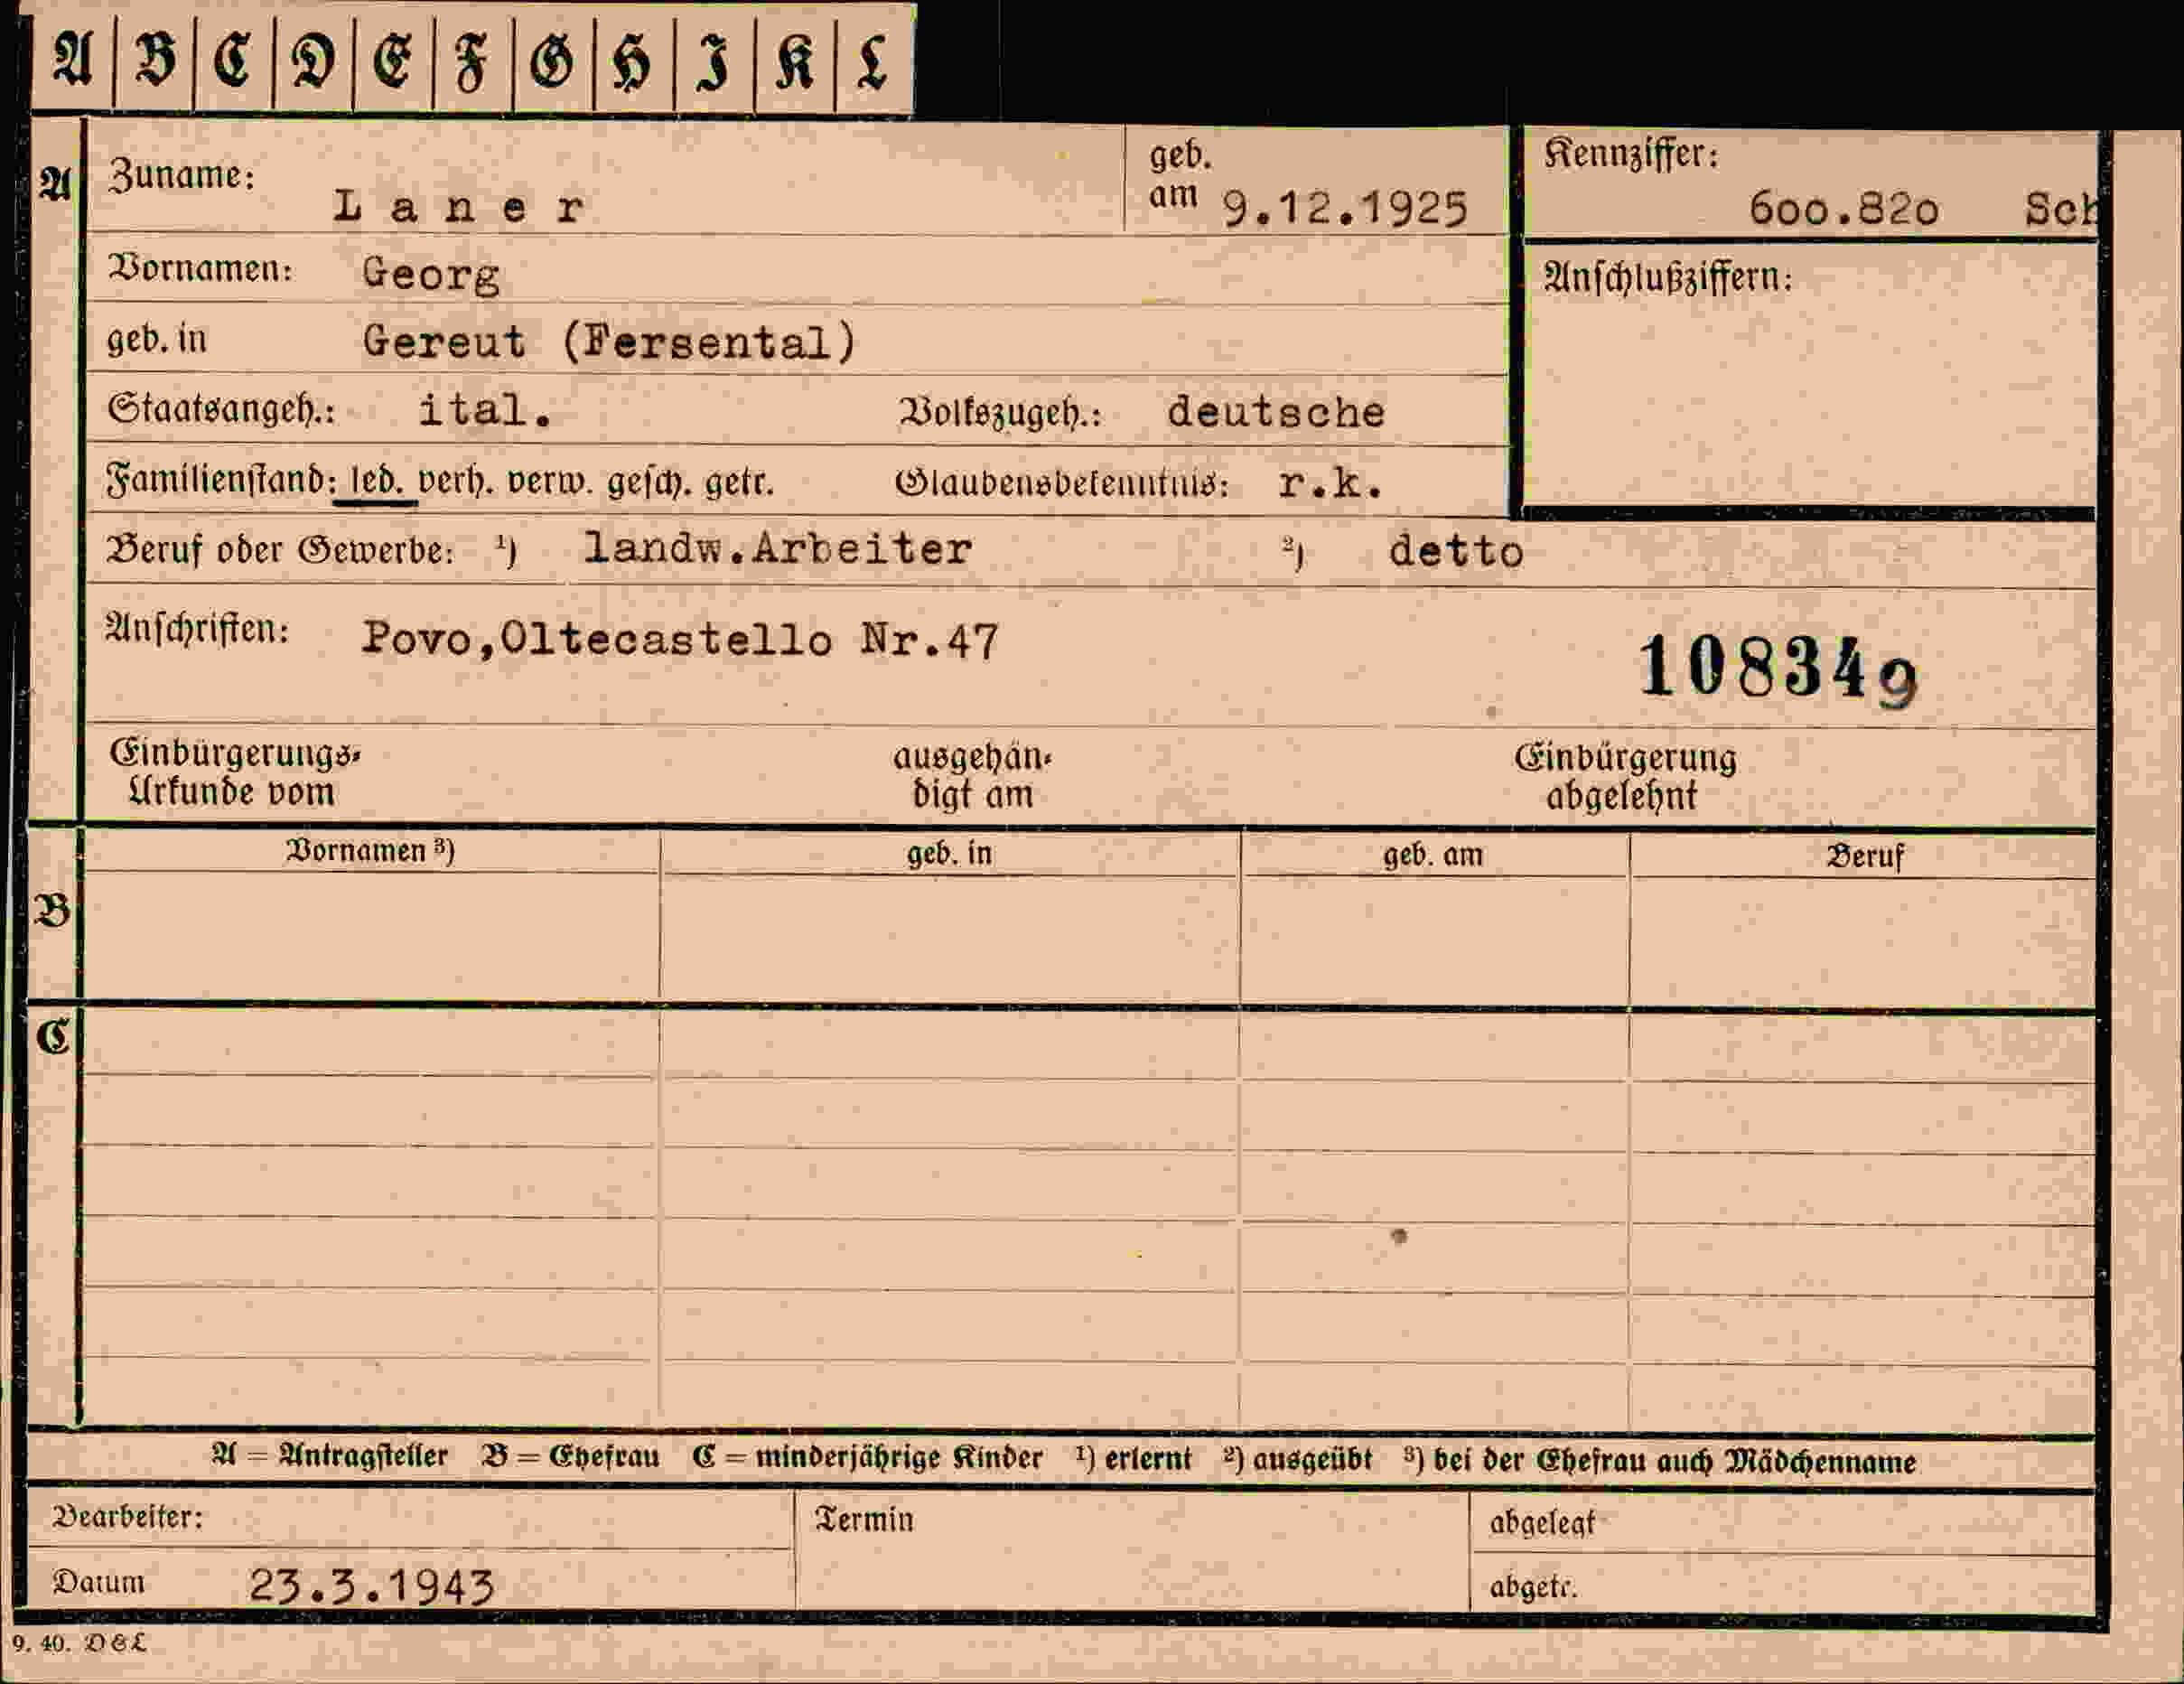Screen dimensions: 2184x1684
Task: Click the 'Bearbeiter:' label
Action: pyautogui.click(x=128, y=1517)
